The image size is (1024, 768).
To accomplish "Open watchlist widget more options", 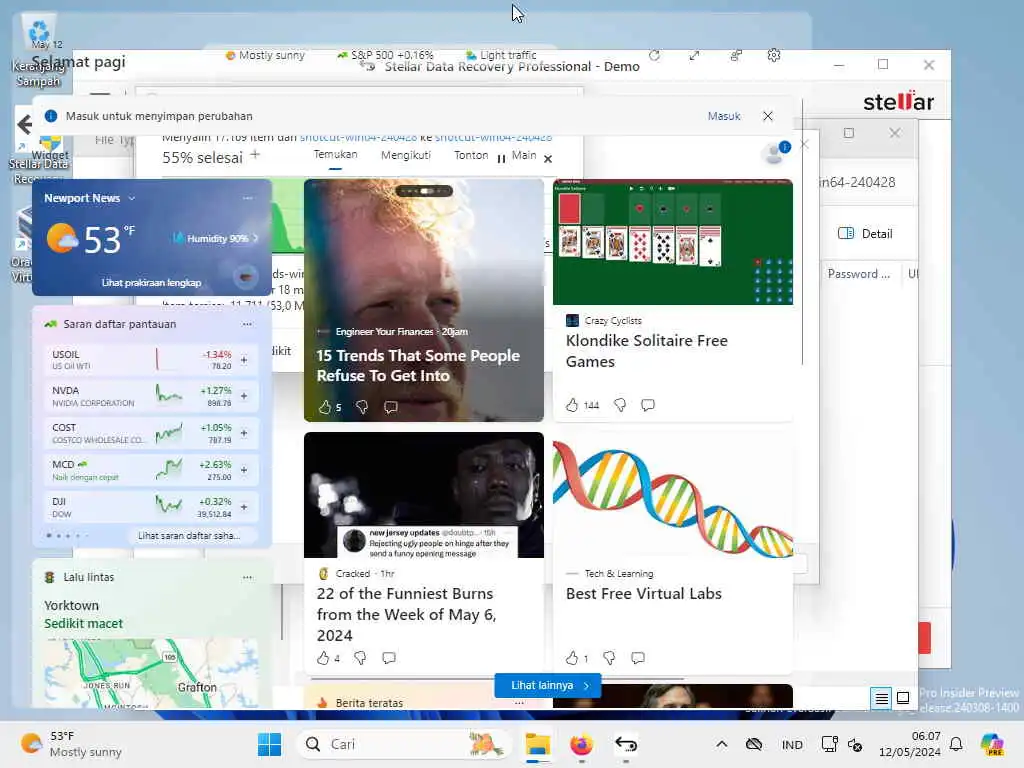I will tap(247, 324).
